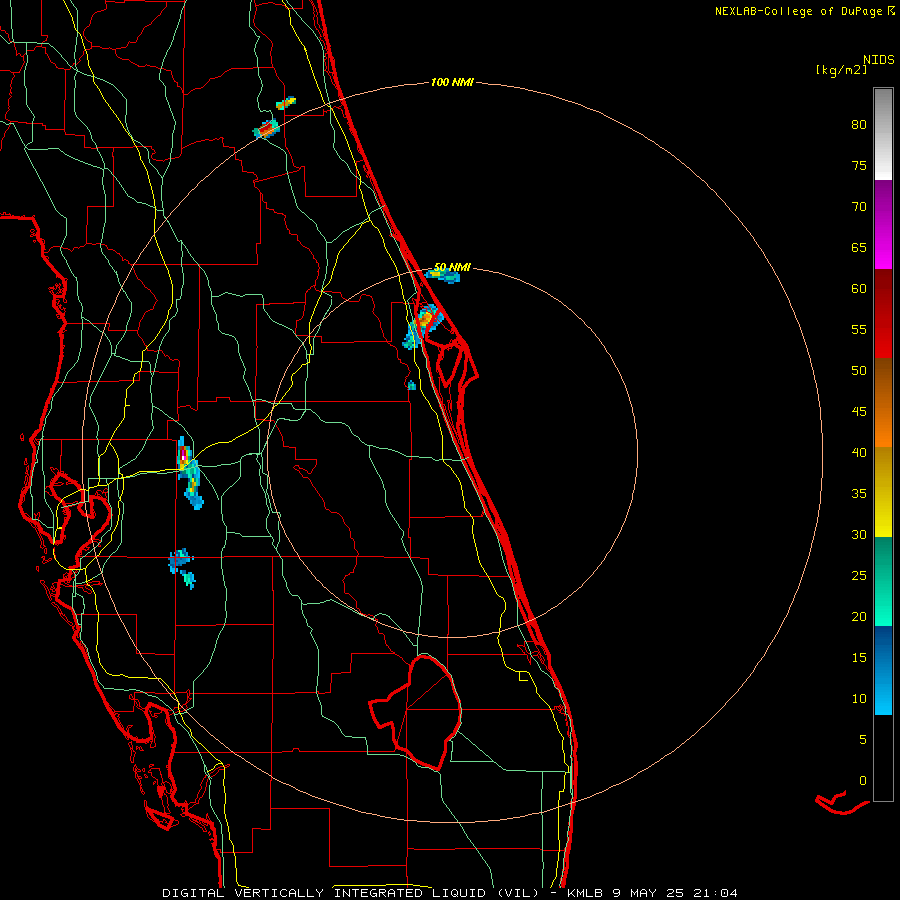The width and height of the screenshot is (900, 900).
Task: Click the NIDS label above the scale
Action: (x=879, y=60)
